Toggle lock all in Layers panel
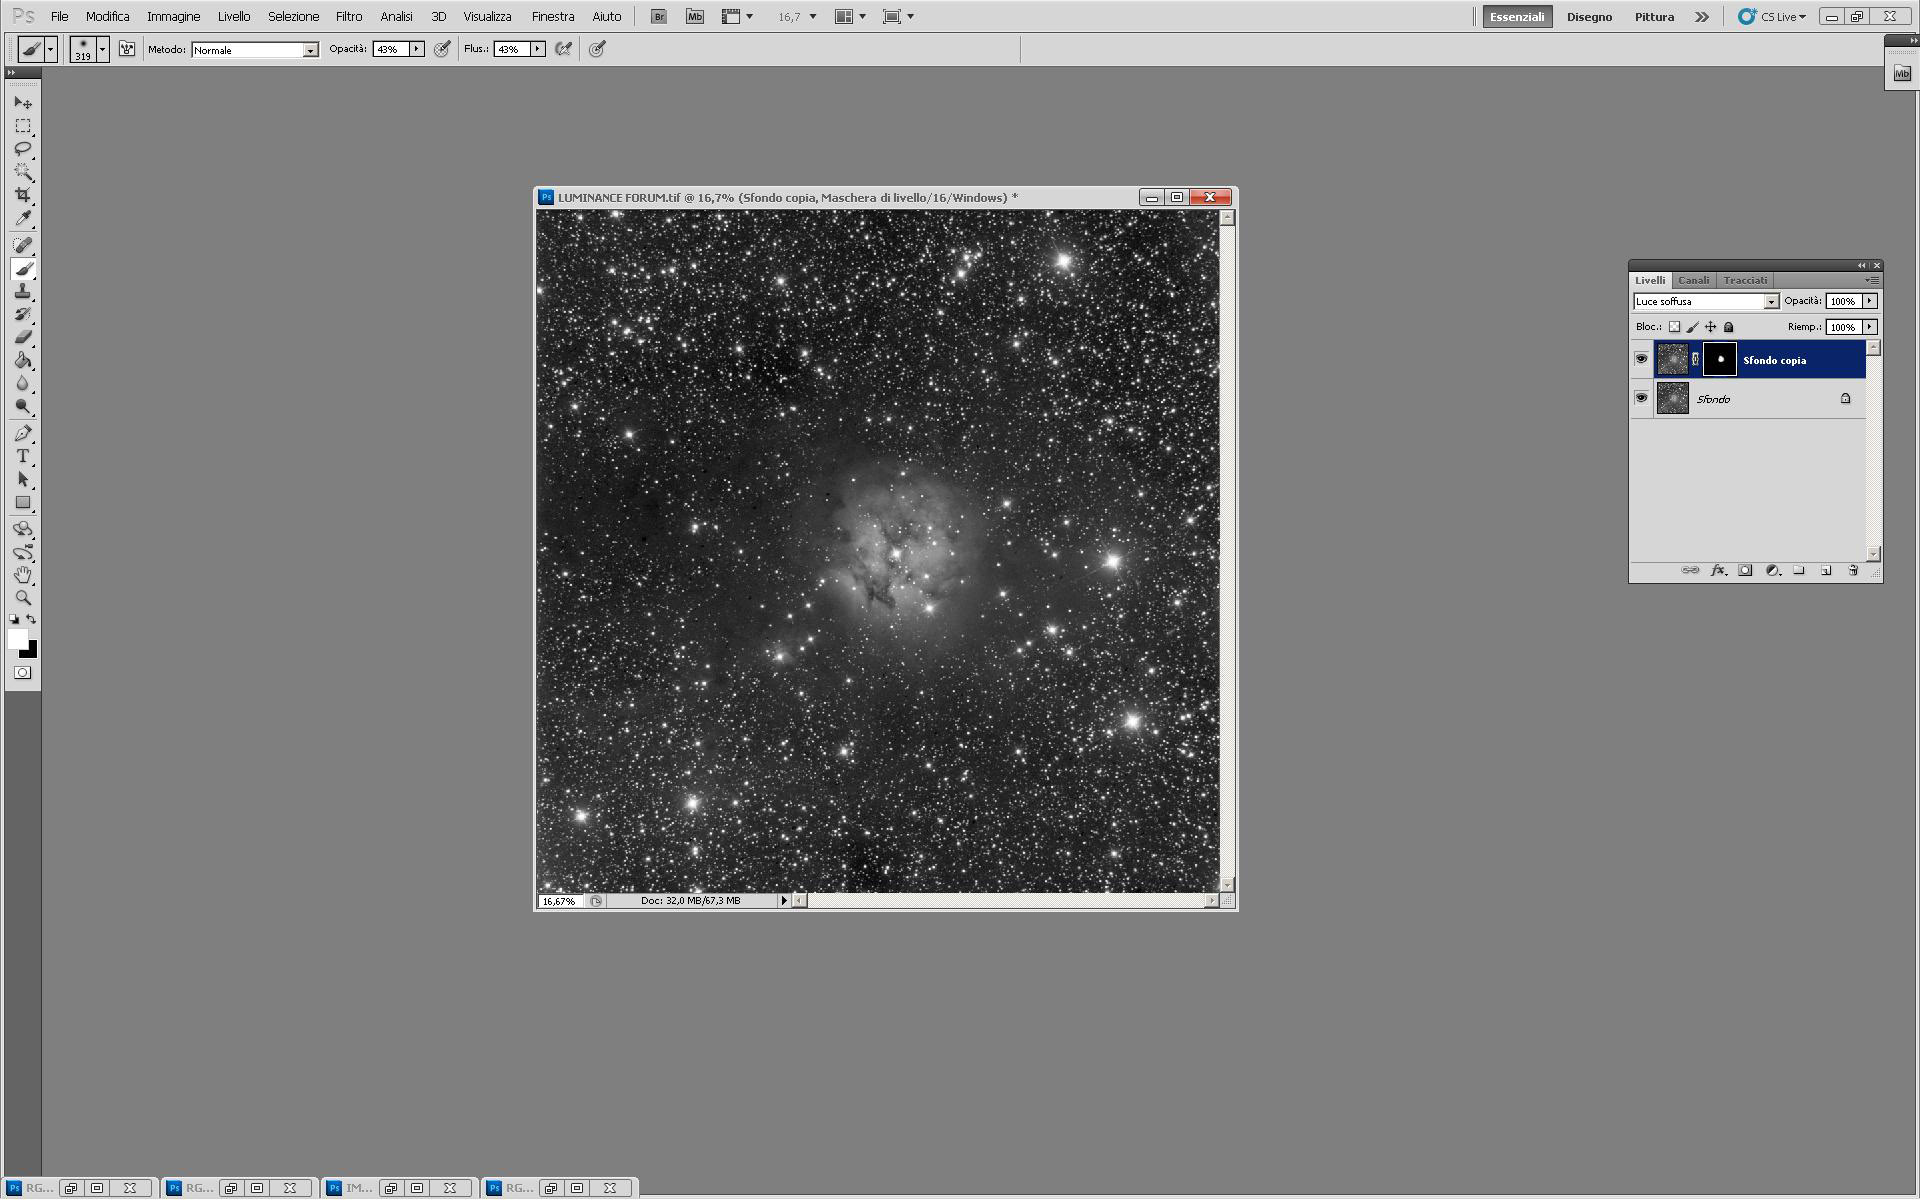The height and width of the screenshot is (1200, 1920). tap(1729, 327)
